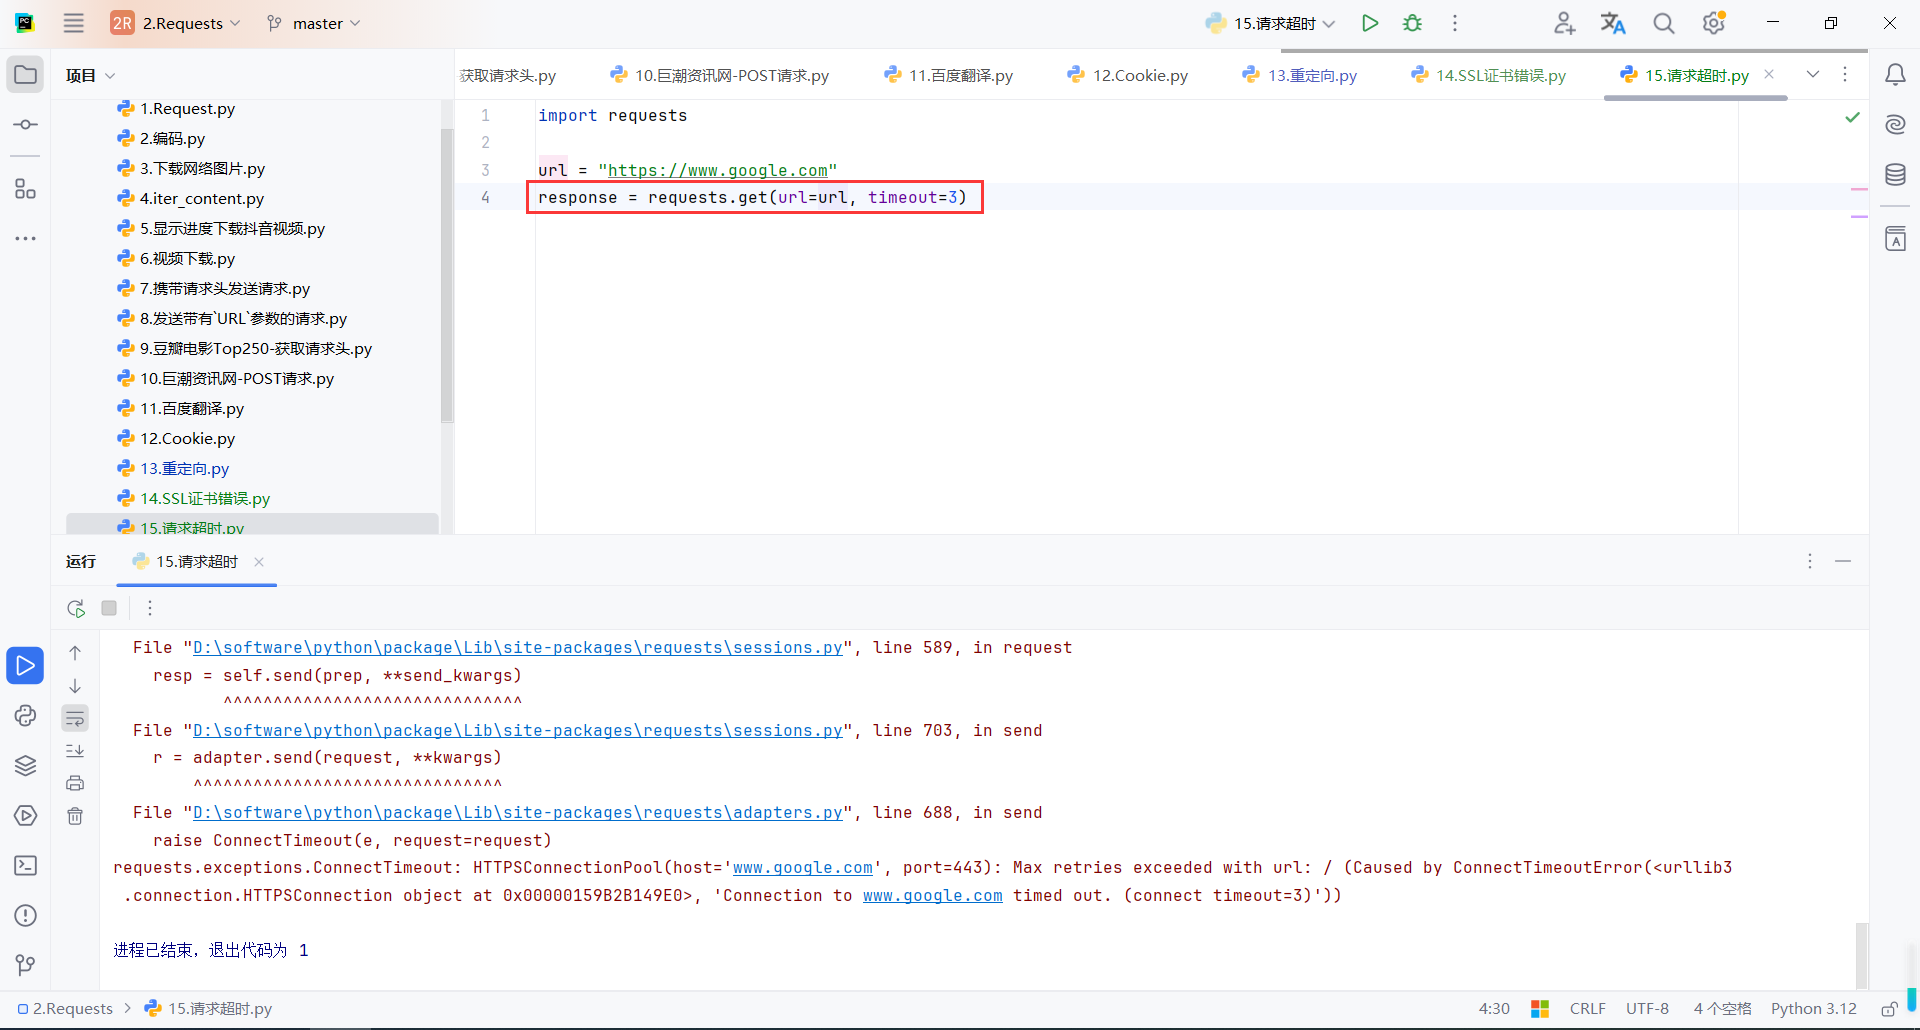Open the Notifications bell
This screenshot has height=1030, width=1920.
point(1895,75)
